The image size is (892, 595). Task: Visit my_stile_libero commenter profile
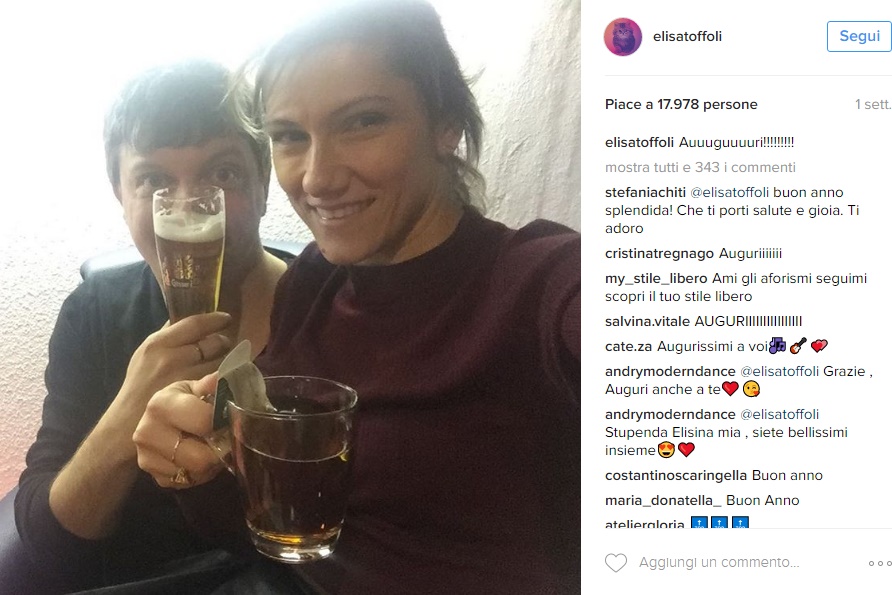click(656, 279)
